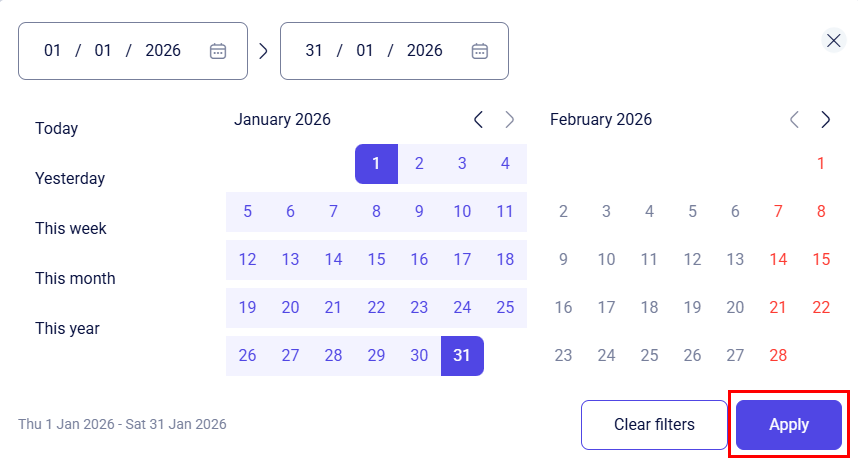Select January 1 in the calendar

point(376,164)
